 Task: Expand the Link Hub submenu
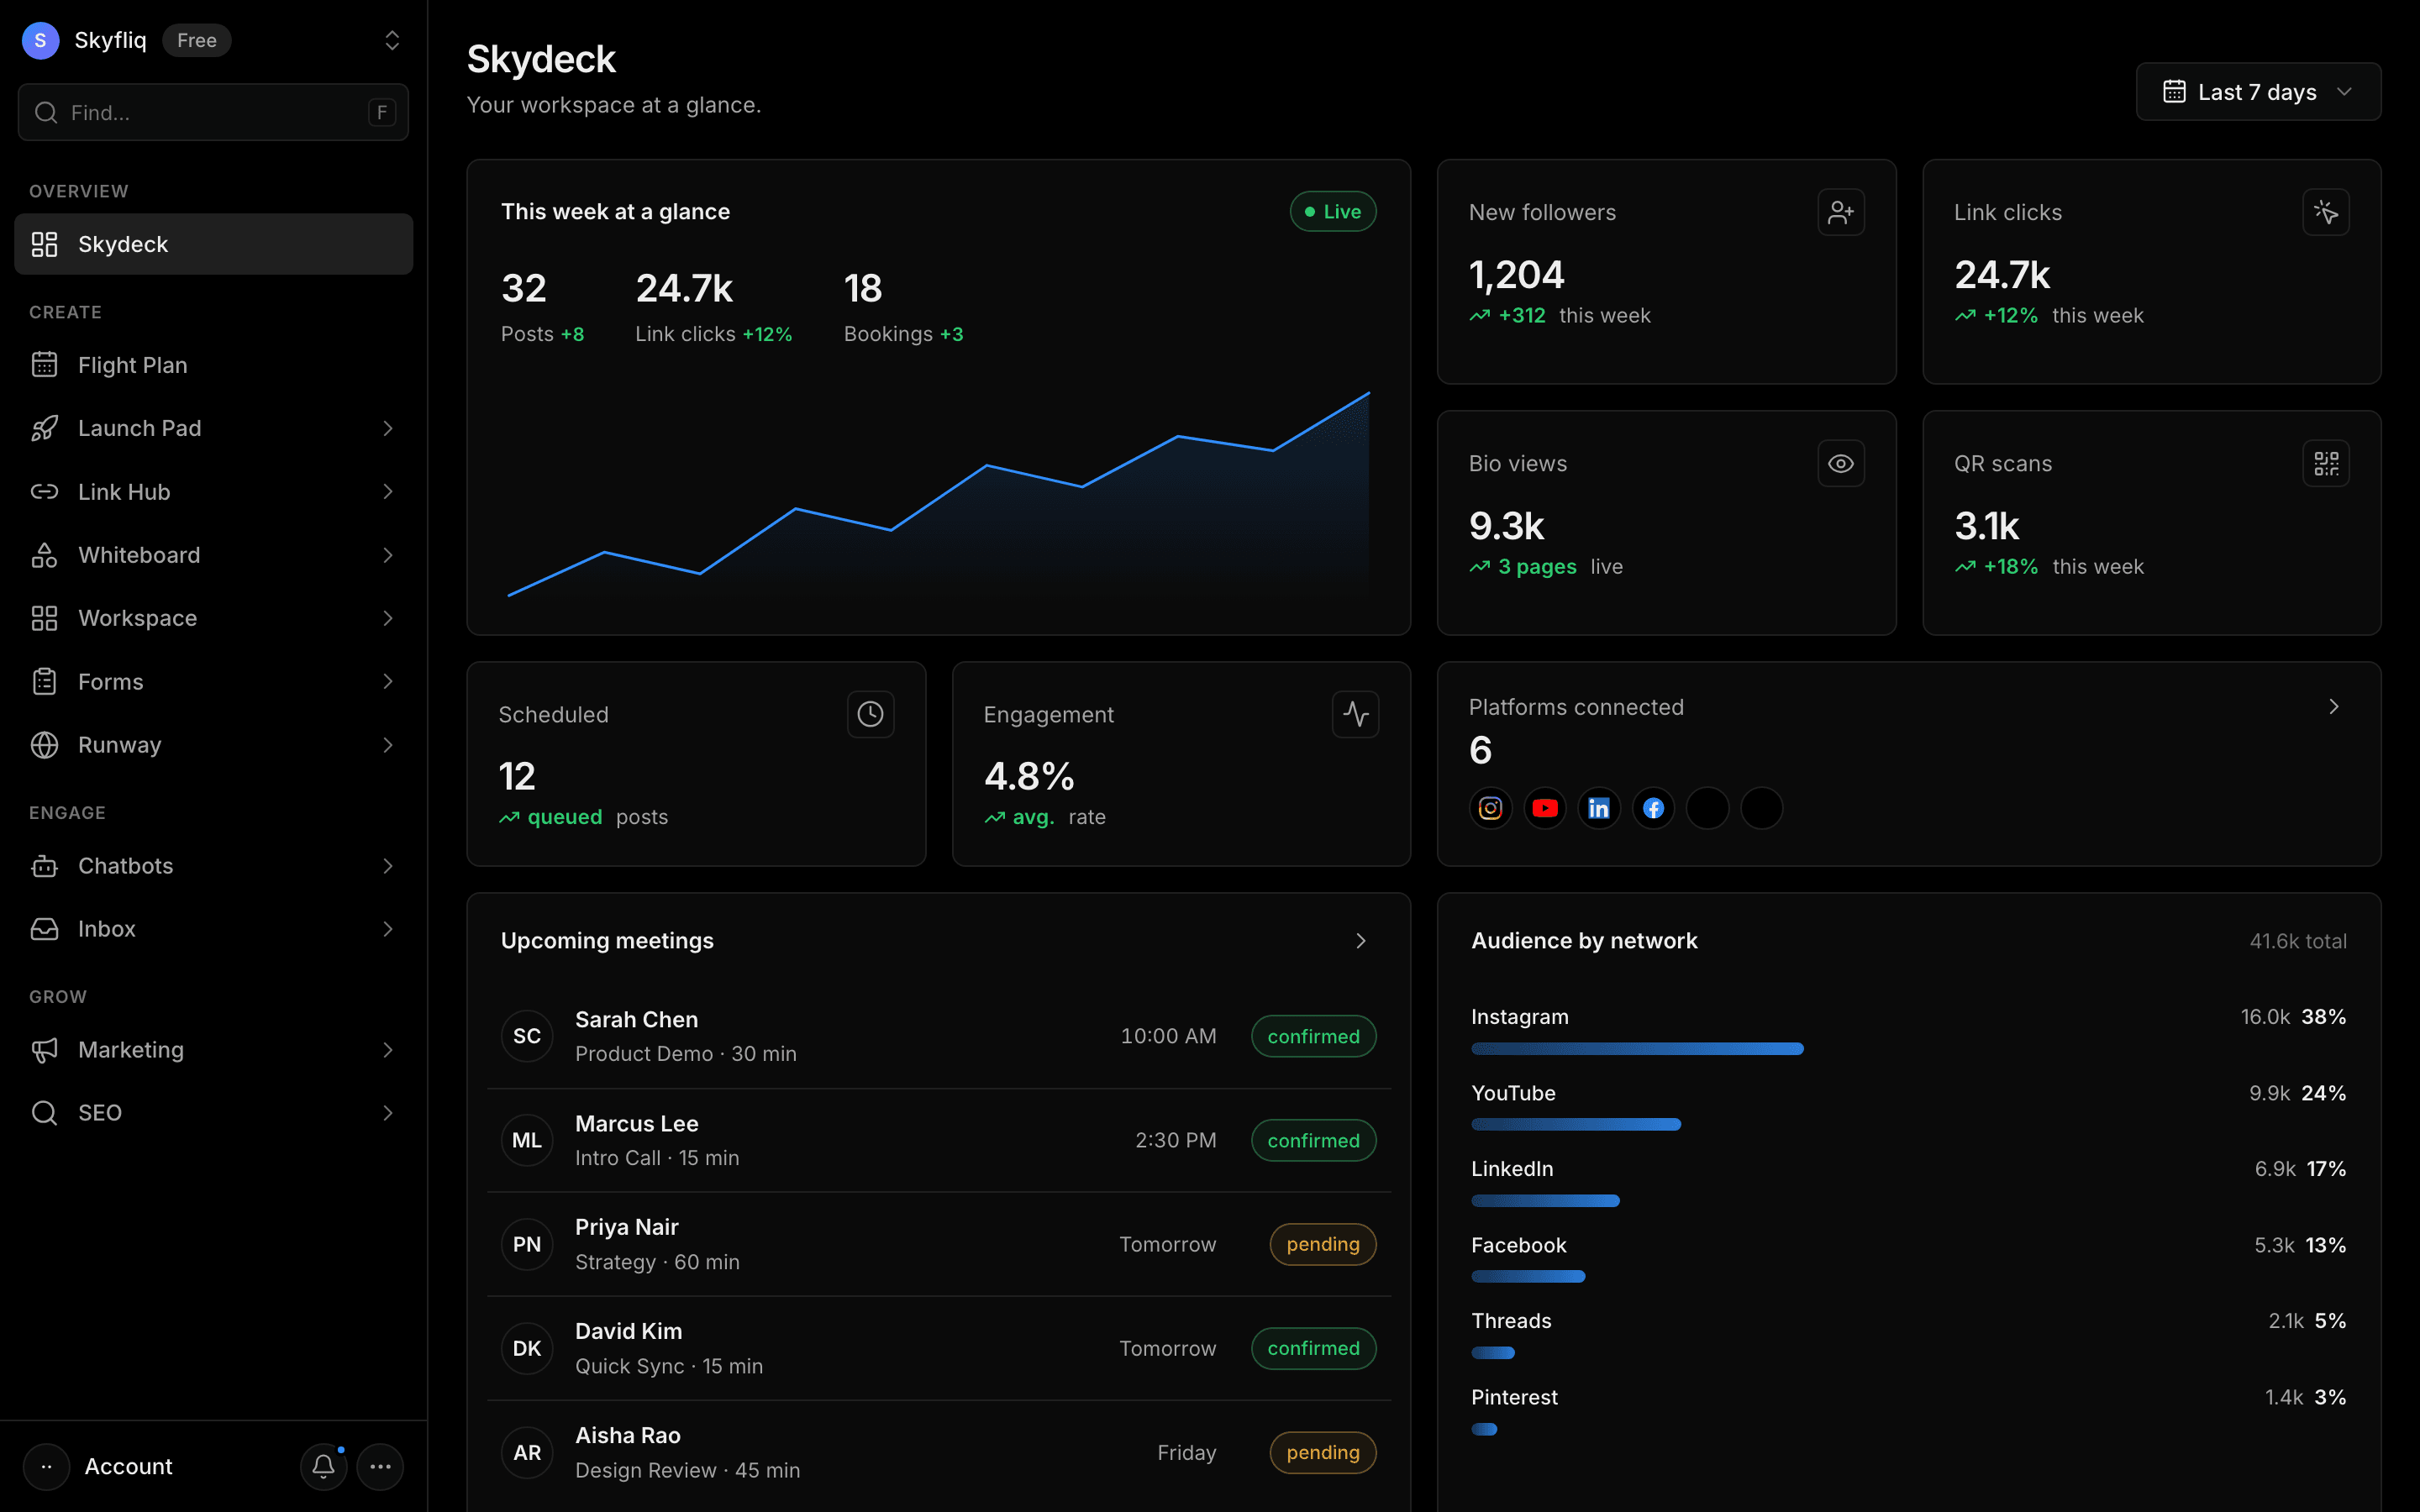tap(388, 491)
